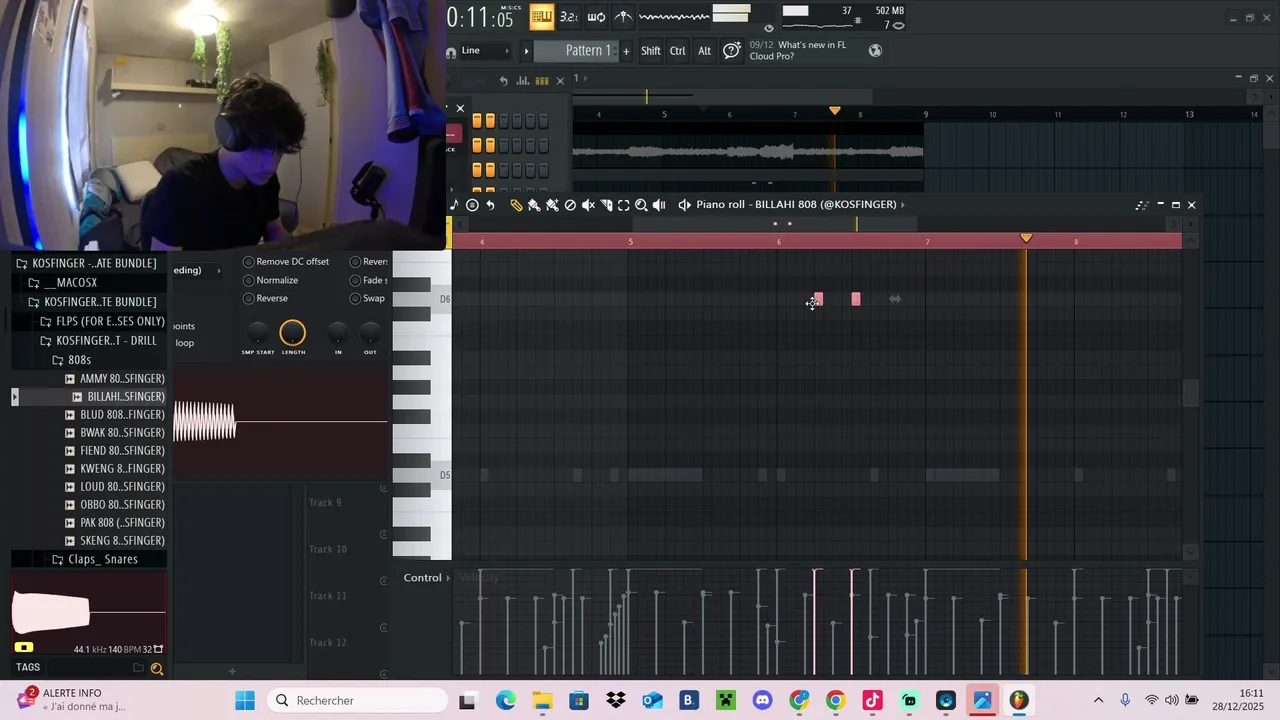Image resolution: width=1280 pixels, height=720 pixels.
Task: Add a new pattern with plus button
Action: point(626,51)
